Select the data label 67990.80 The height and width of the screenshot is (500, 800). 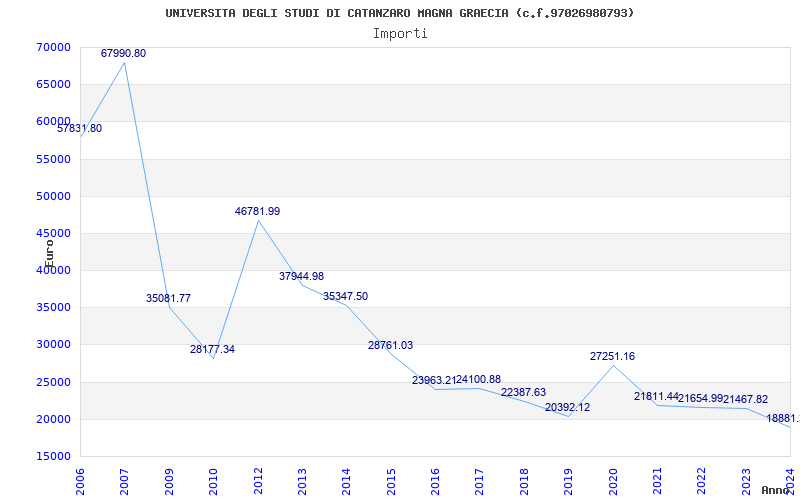pyautogui.click(x=123, y=53)
